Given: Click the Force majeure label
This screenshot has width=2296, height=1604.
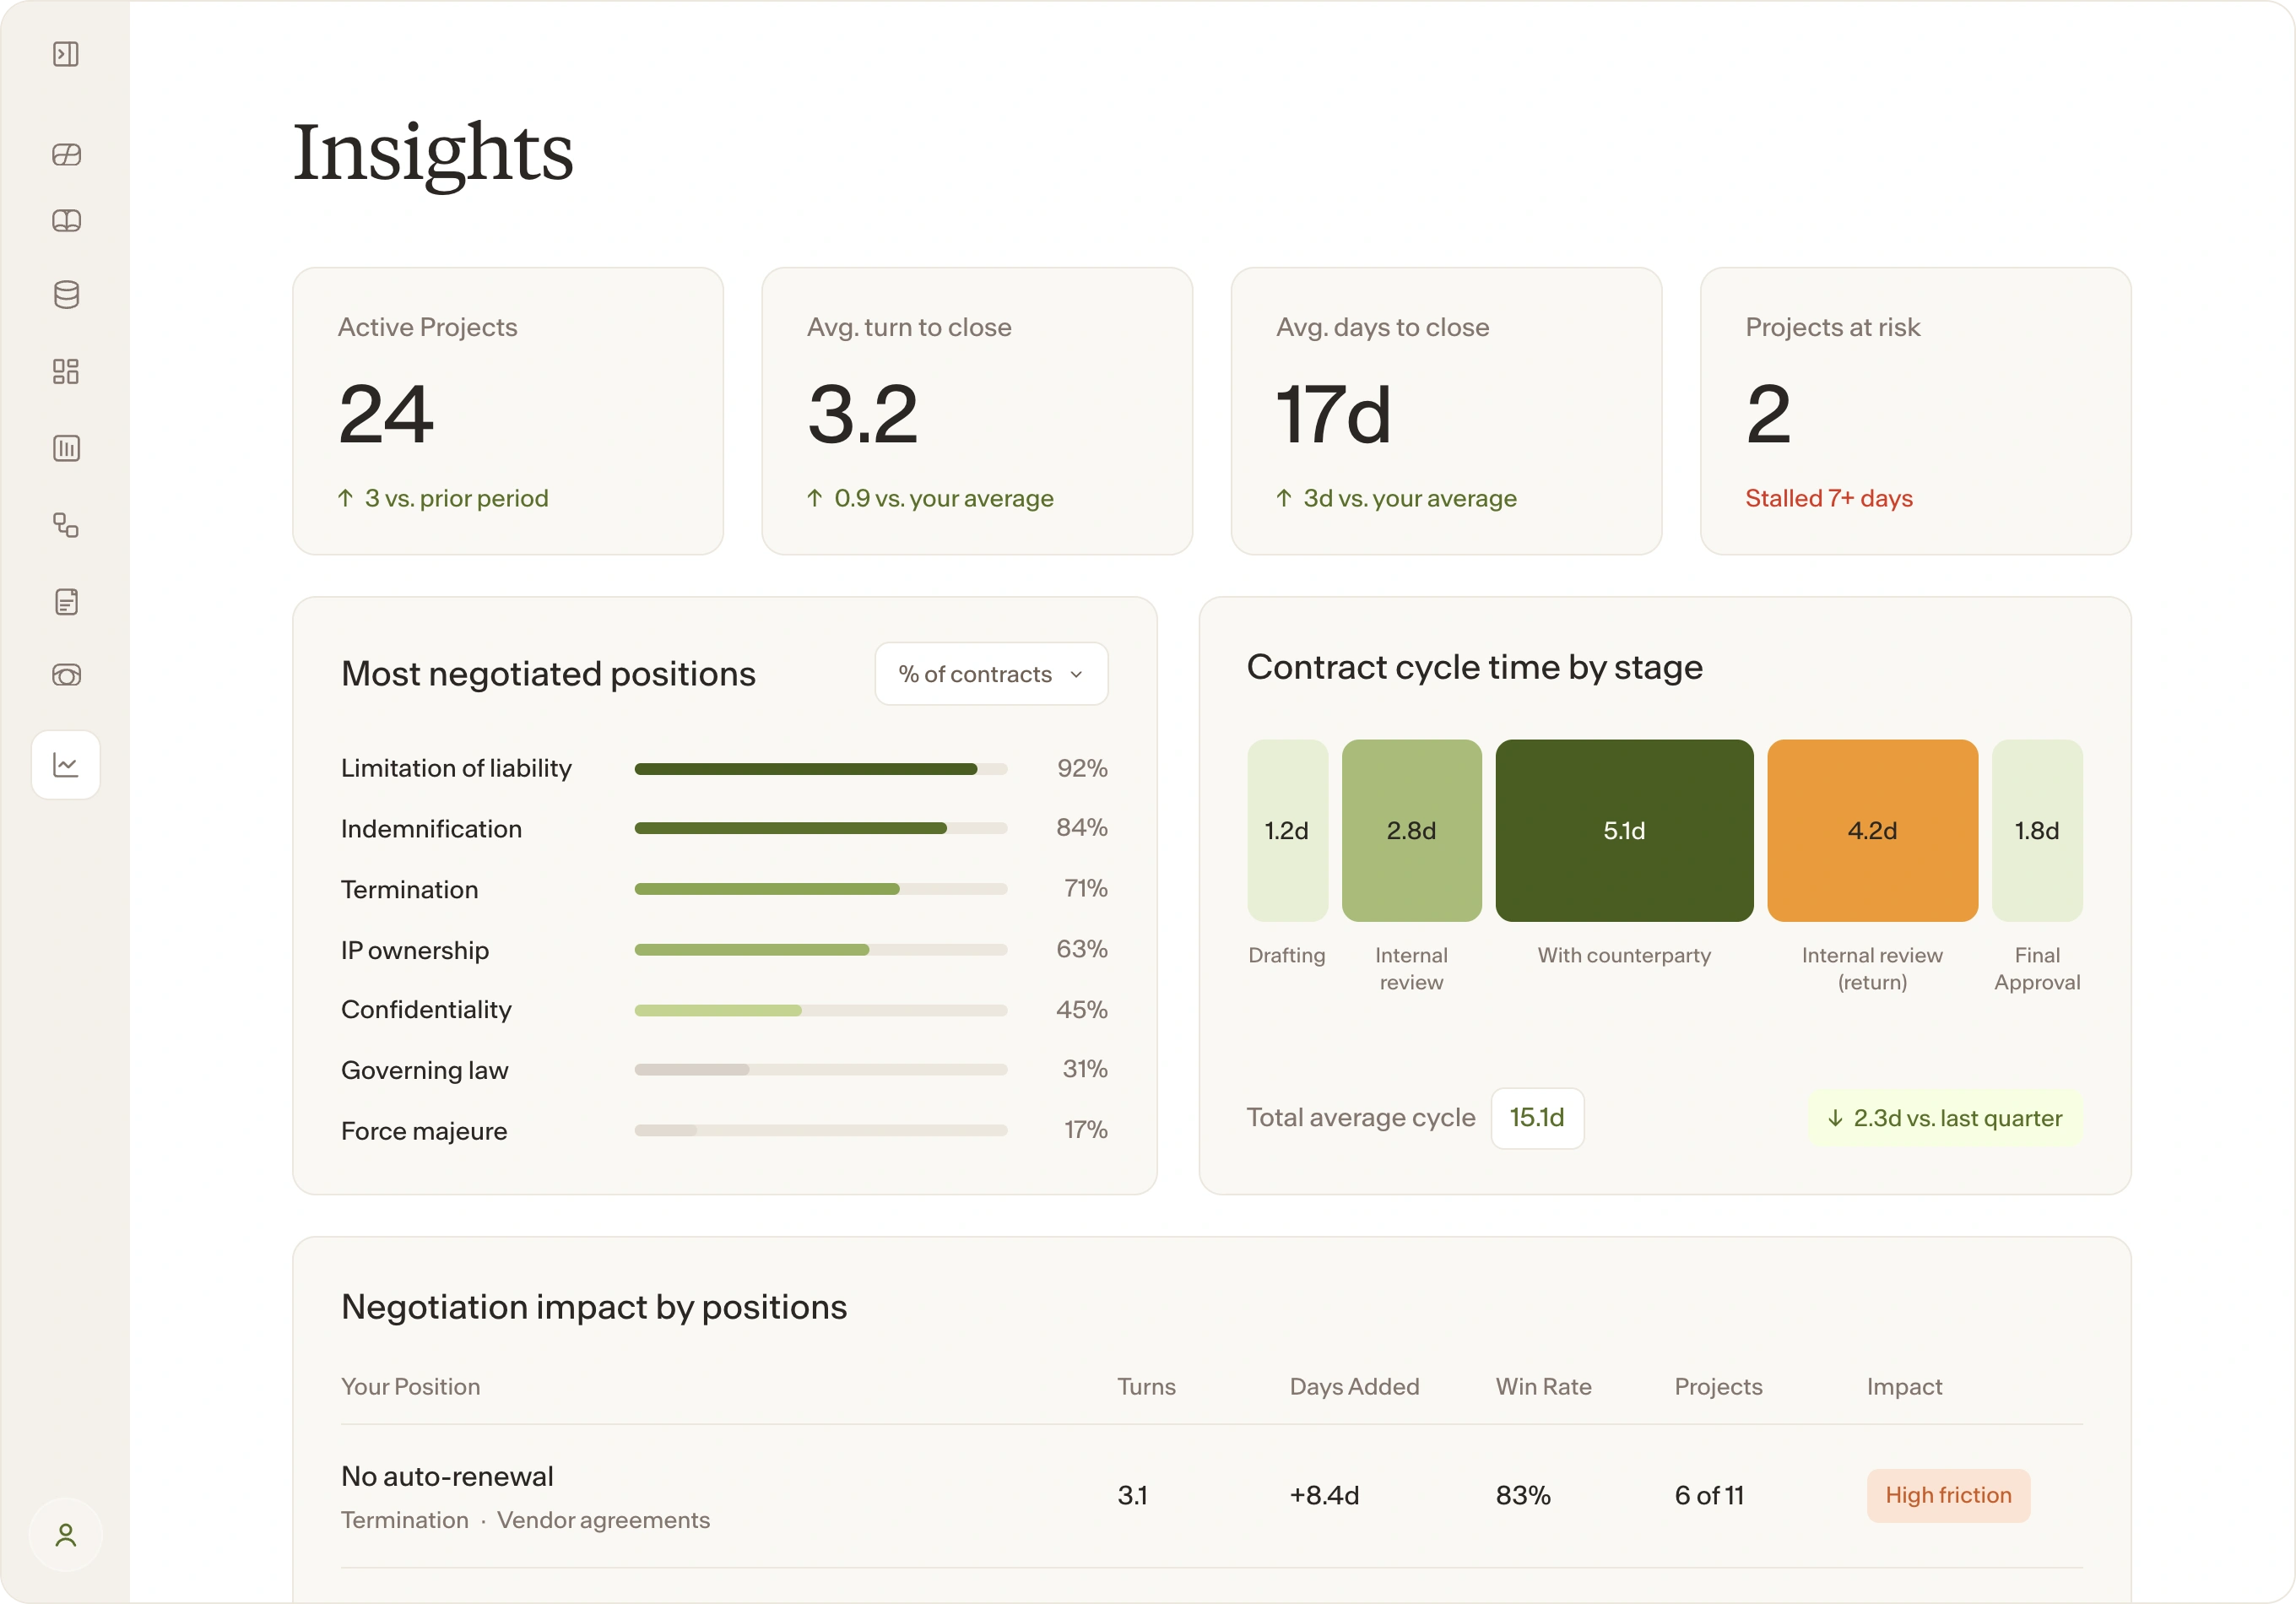Looking at the screenshot, I should 424,1131.
